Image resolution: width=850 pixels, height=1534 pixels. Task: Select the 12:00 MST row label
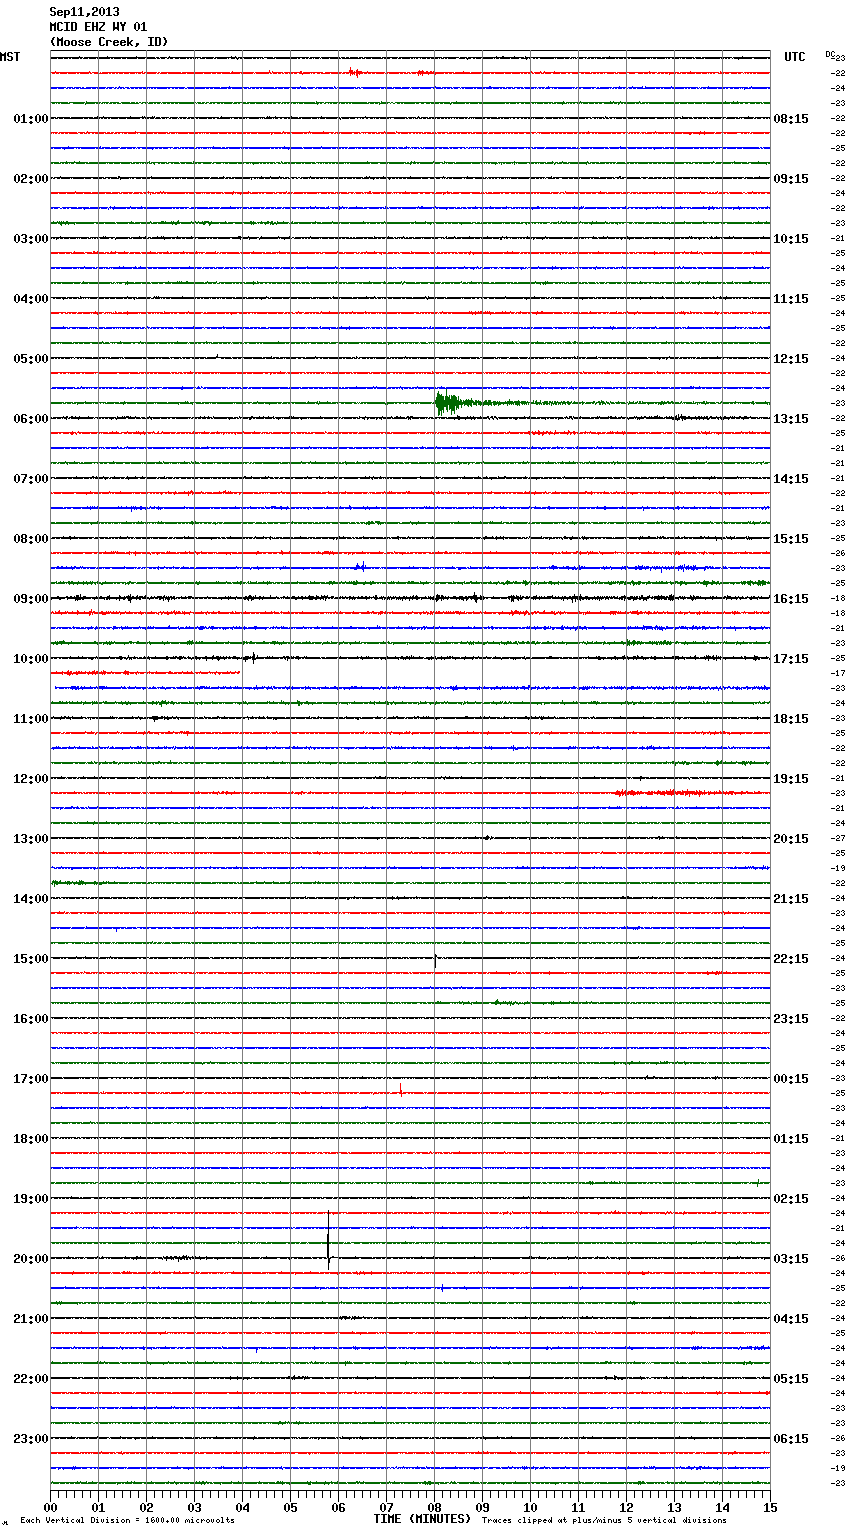click(x=31, y=779)
